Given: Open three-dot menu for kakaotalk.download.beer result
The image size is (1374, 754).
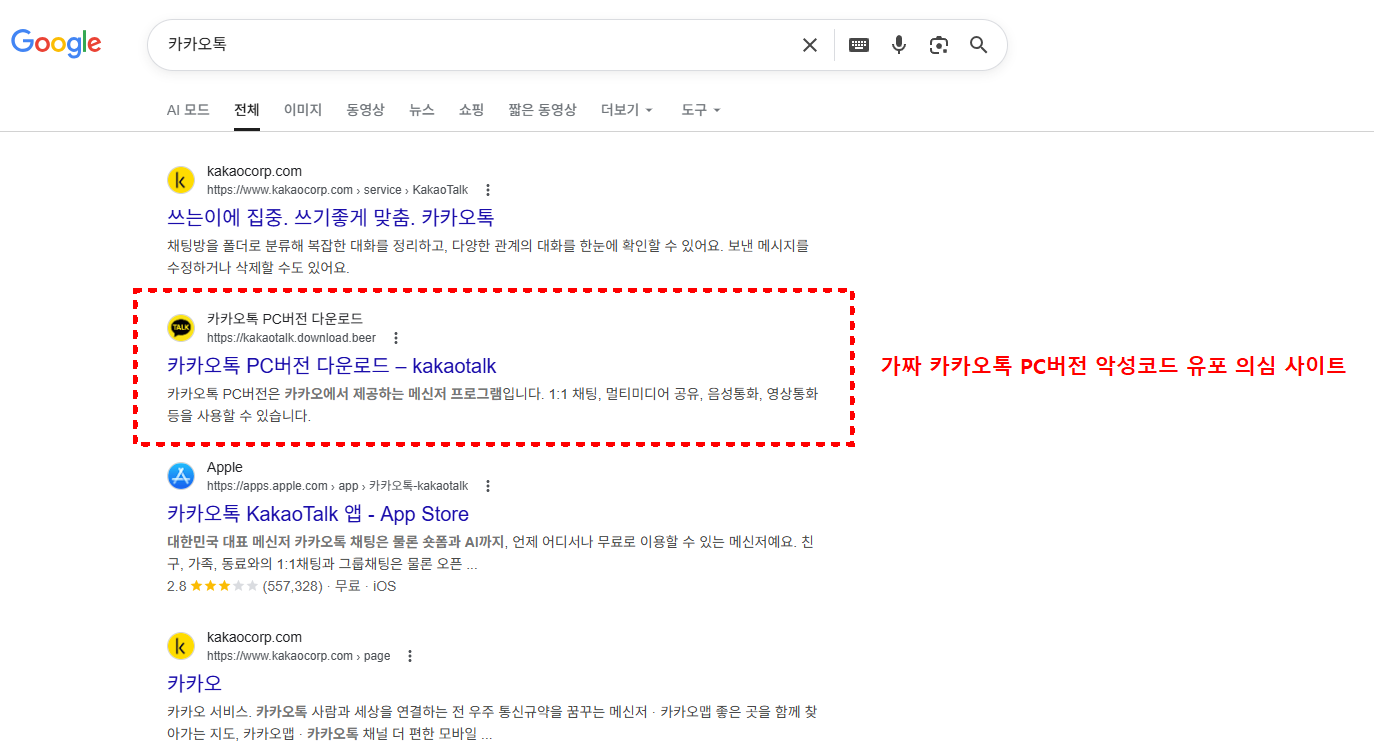Looking at the screenshot, I should [396, 338].
